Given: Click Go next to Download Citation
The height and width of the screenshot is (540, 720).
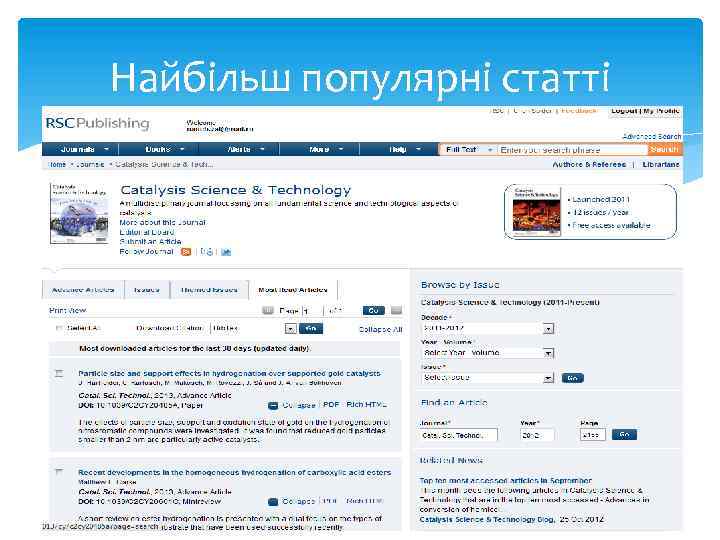Looking at the screenshot, I should 311,328.
